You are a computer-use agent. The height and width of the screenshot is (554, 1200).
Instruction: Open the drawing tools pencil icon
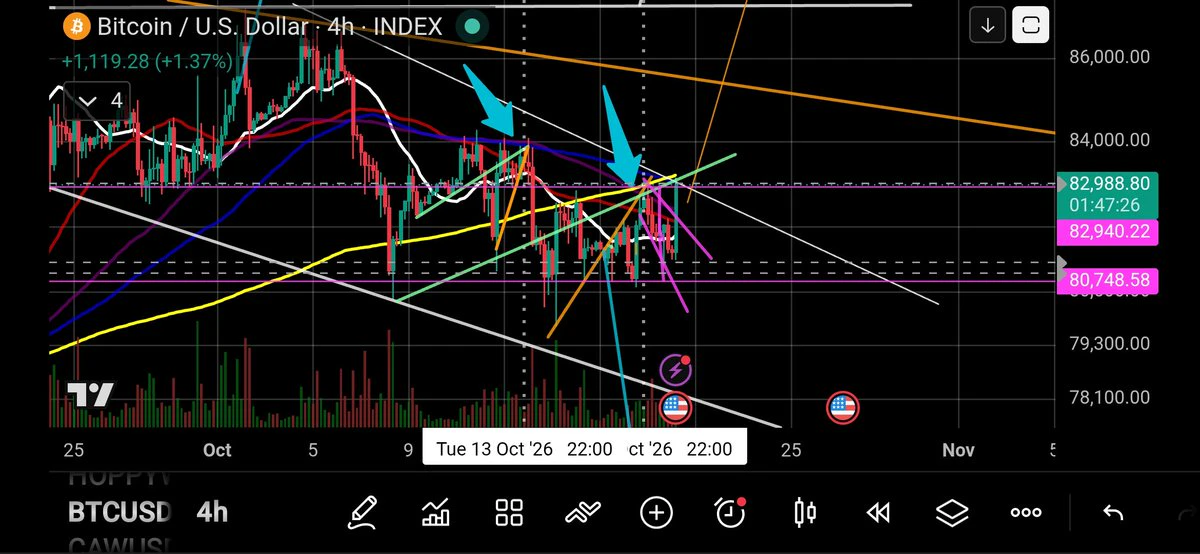click(x=363, y=513)
